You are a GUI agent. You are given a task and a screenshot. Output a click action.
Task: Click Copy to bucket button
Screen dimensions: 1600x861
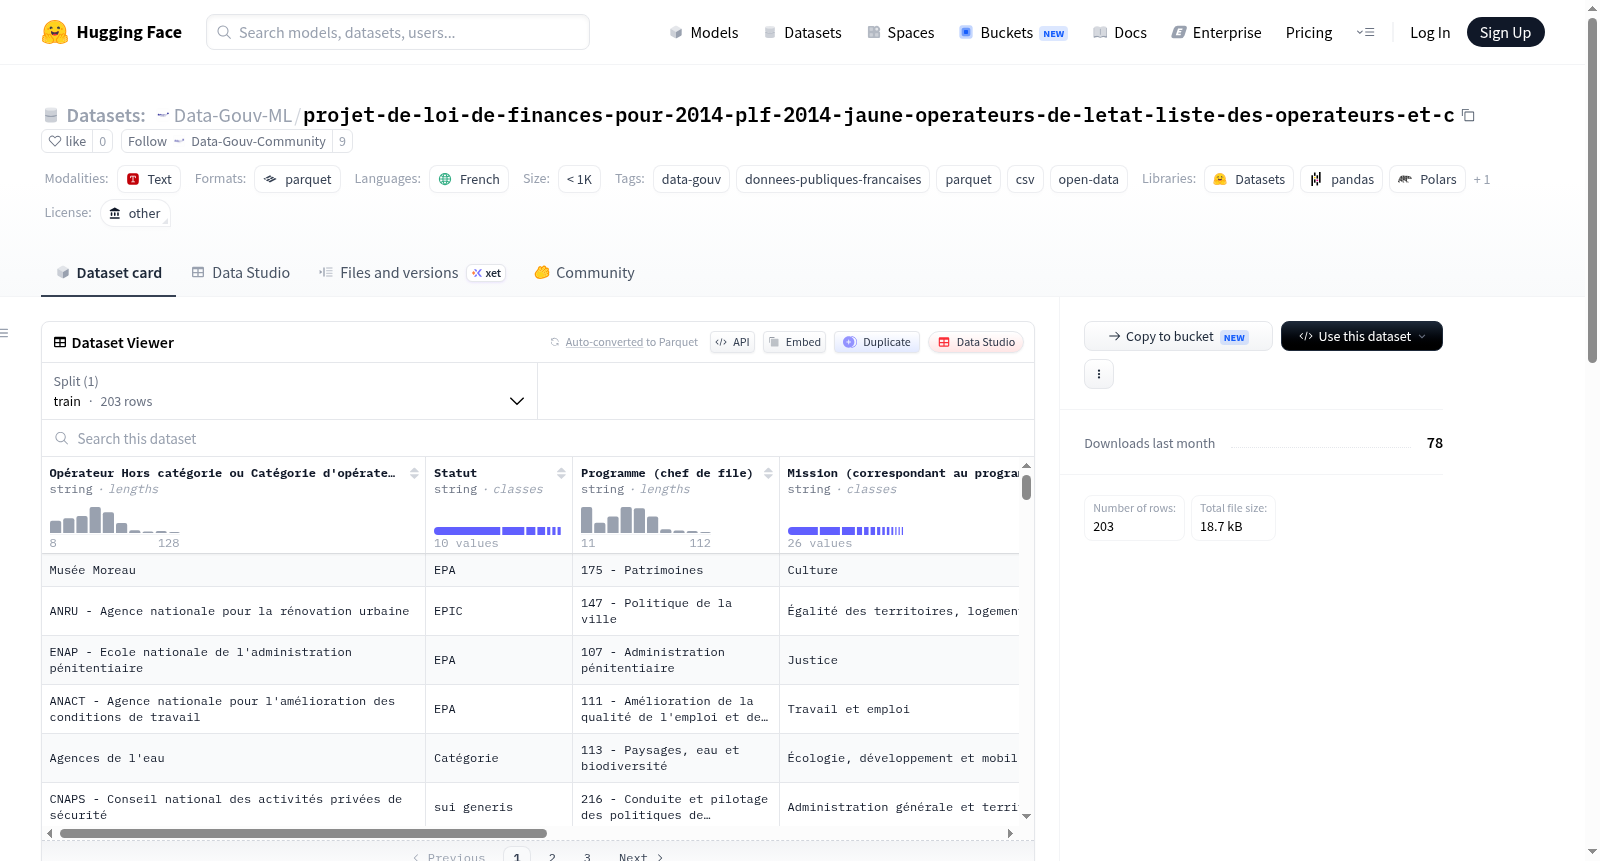tap(1178, 336)
